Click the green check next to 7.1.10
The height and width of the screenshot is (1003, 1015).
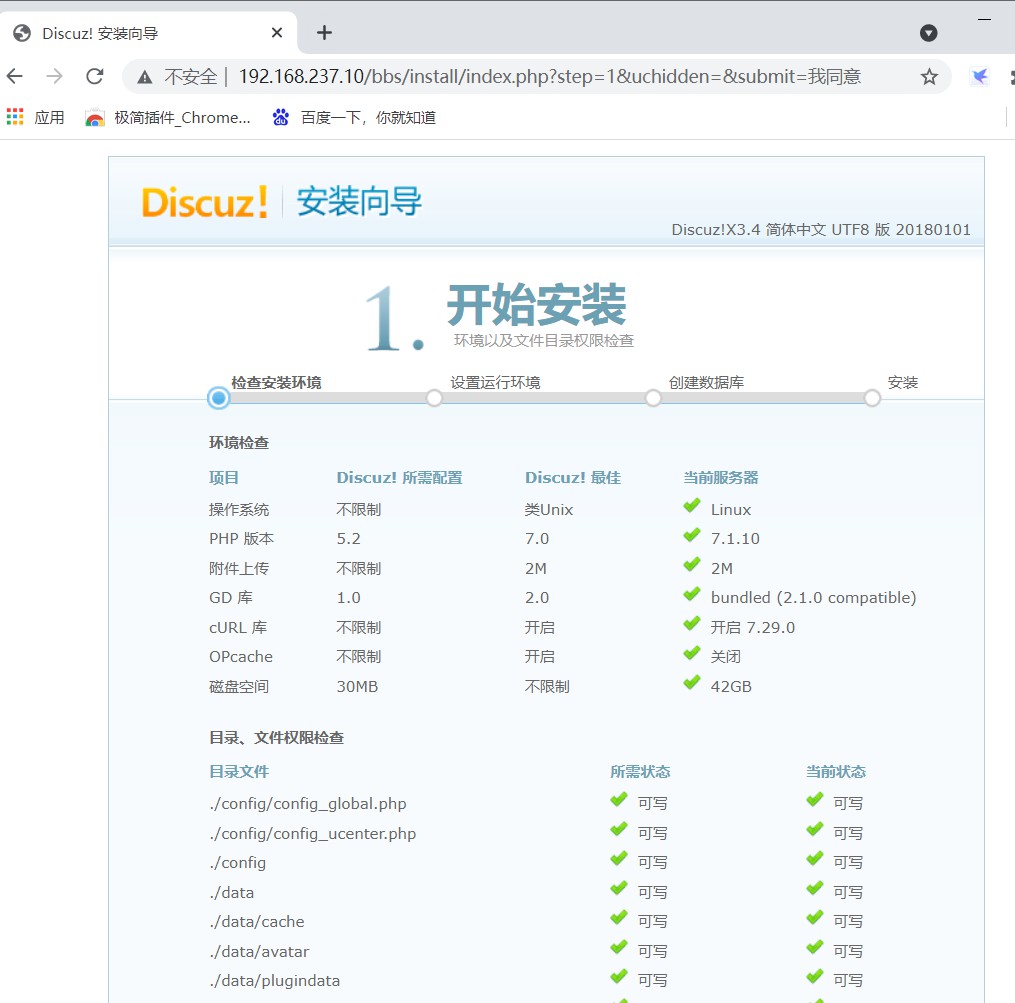point(692,535)
